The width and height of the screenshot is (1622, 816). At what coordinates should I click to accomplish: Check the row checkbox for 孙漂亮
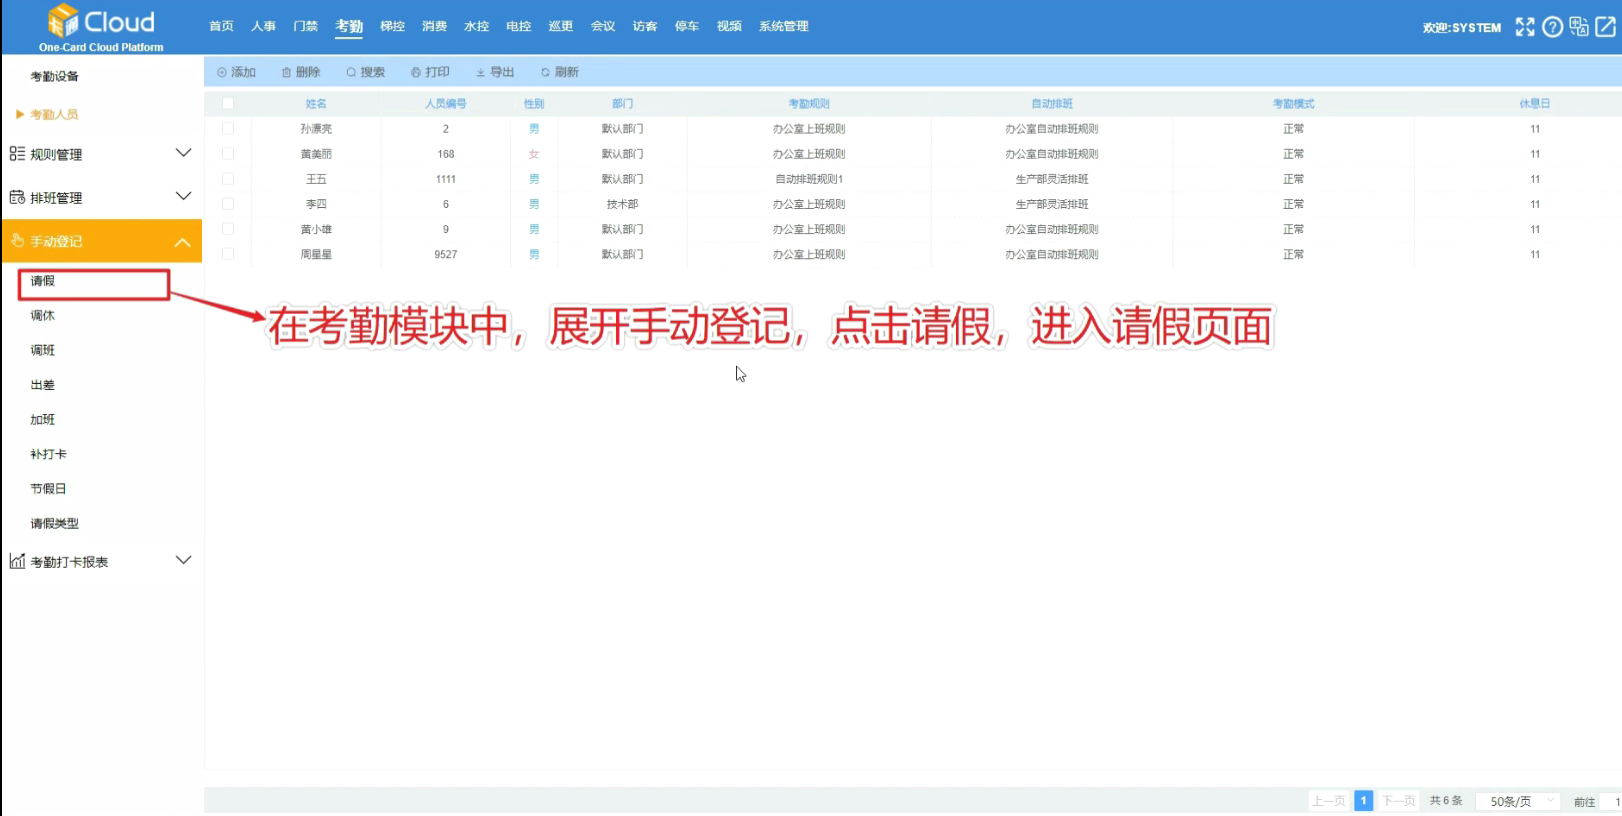click(x=228, y=129)
